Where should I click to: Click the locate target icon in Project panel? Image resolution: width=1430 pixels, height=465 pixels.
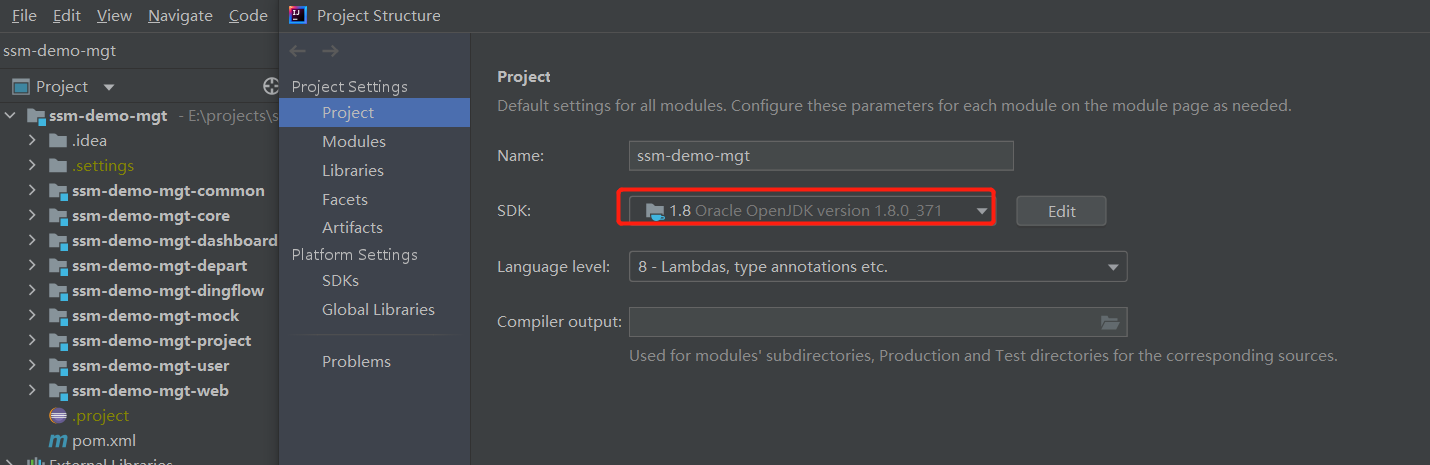coord(270,87)
